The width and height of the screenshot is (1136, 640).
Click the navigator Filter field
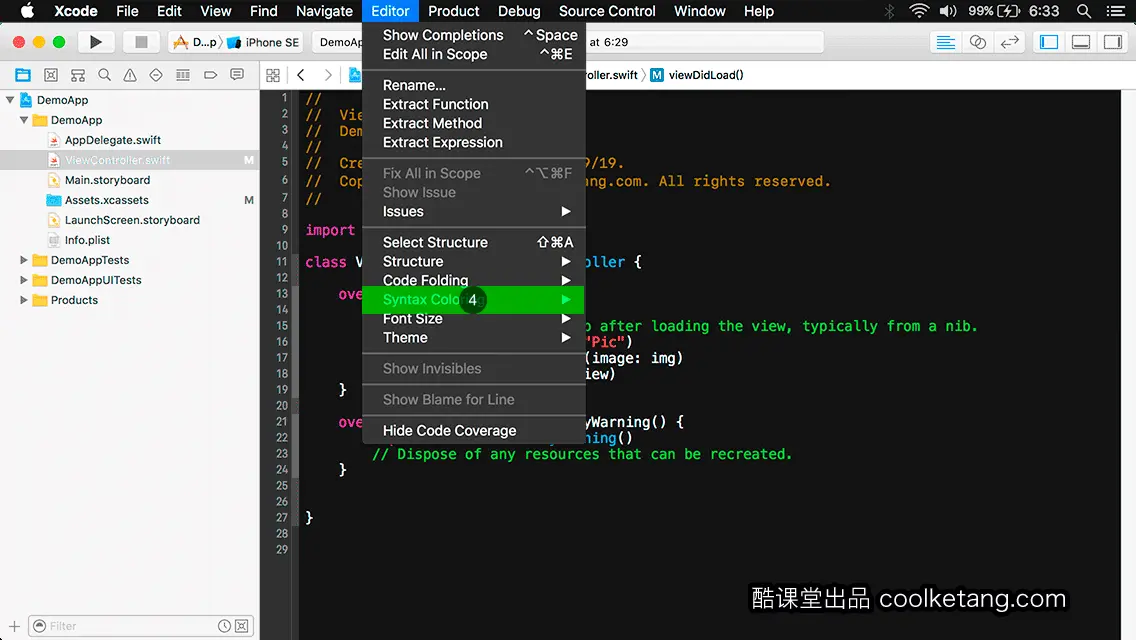pos(141,626)
